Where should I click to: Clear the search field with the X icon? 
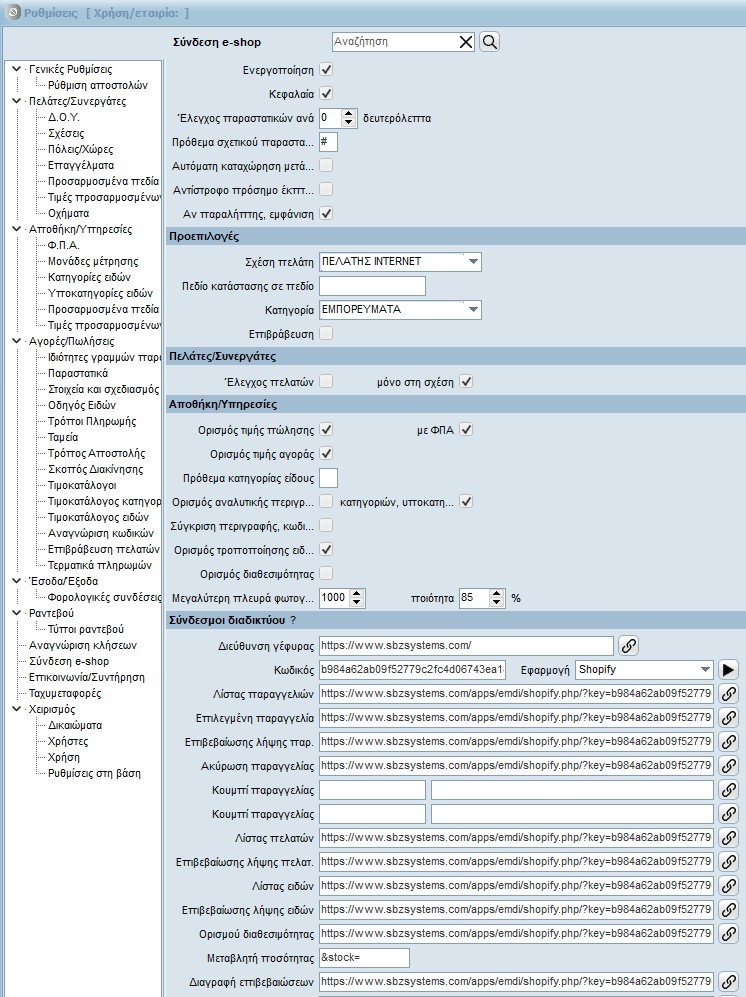466,42
